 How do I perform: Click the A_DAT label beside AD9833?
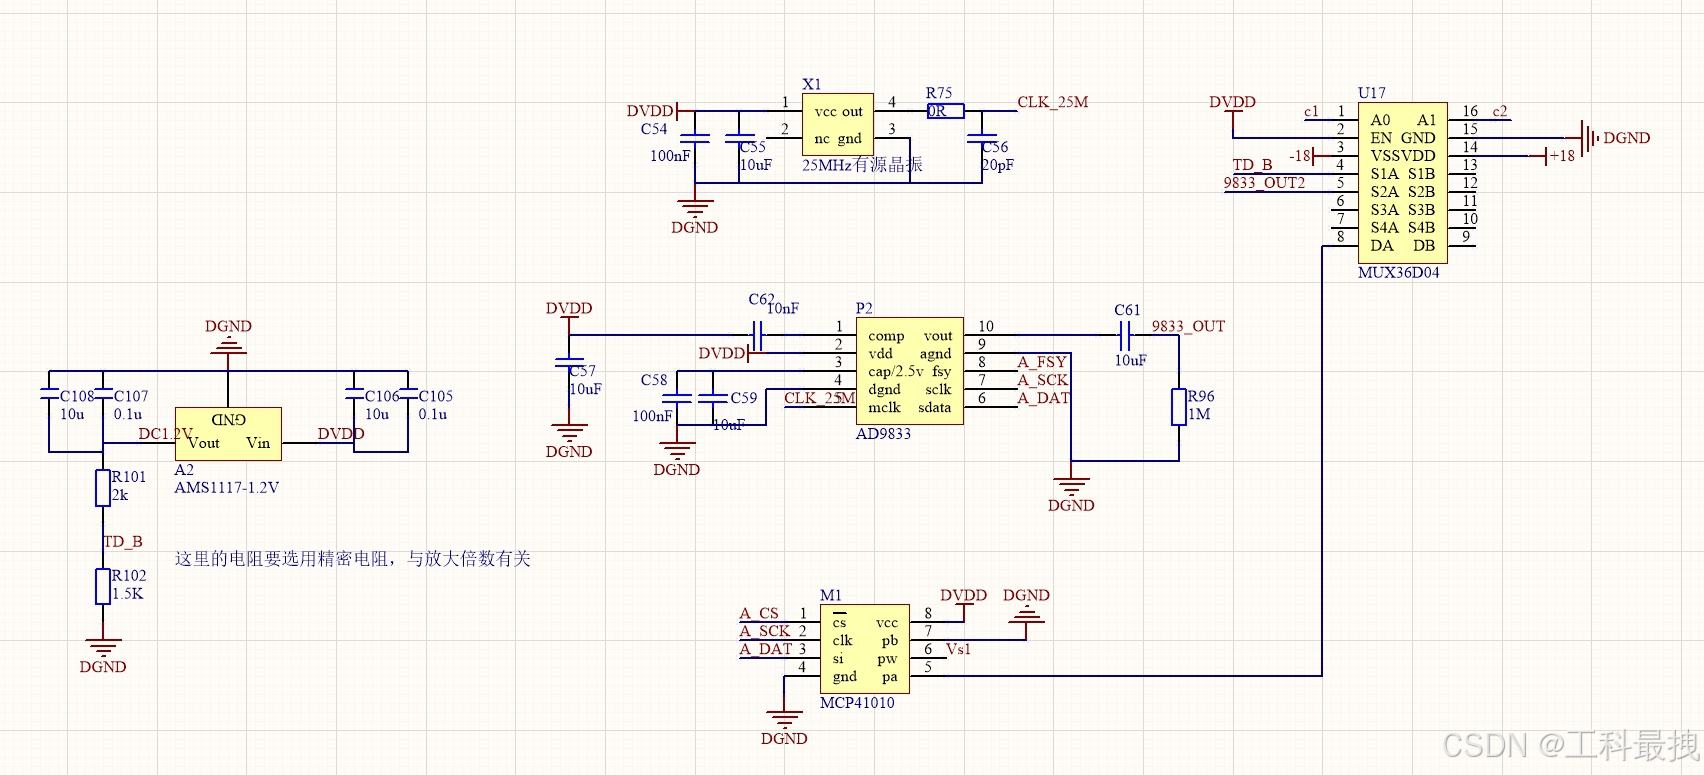(x=1043, y=398)
